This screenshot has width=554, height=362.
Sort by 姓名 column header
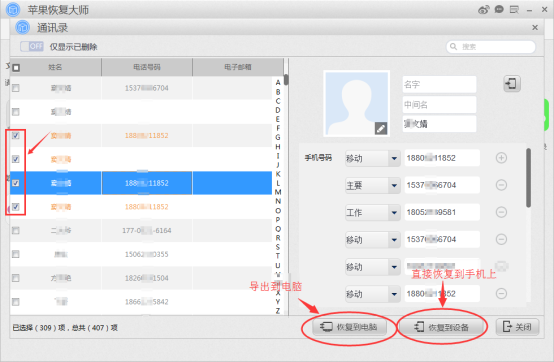55,67
